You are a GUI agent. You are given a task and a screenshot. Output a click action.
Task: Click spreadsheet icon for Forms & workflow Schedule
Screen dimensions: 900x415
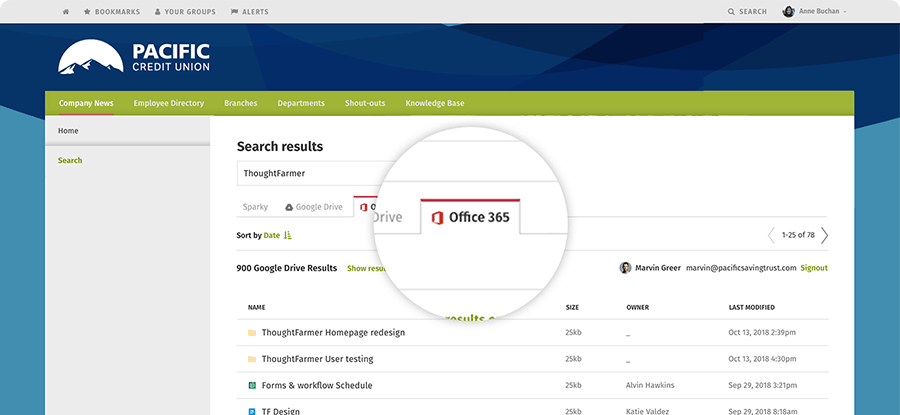(251, 385)
